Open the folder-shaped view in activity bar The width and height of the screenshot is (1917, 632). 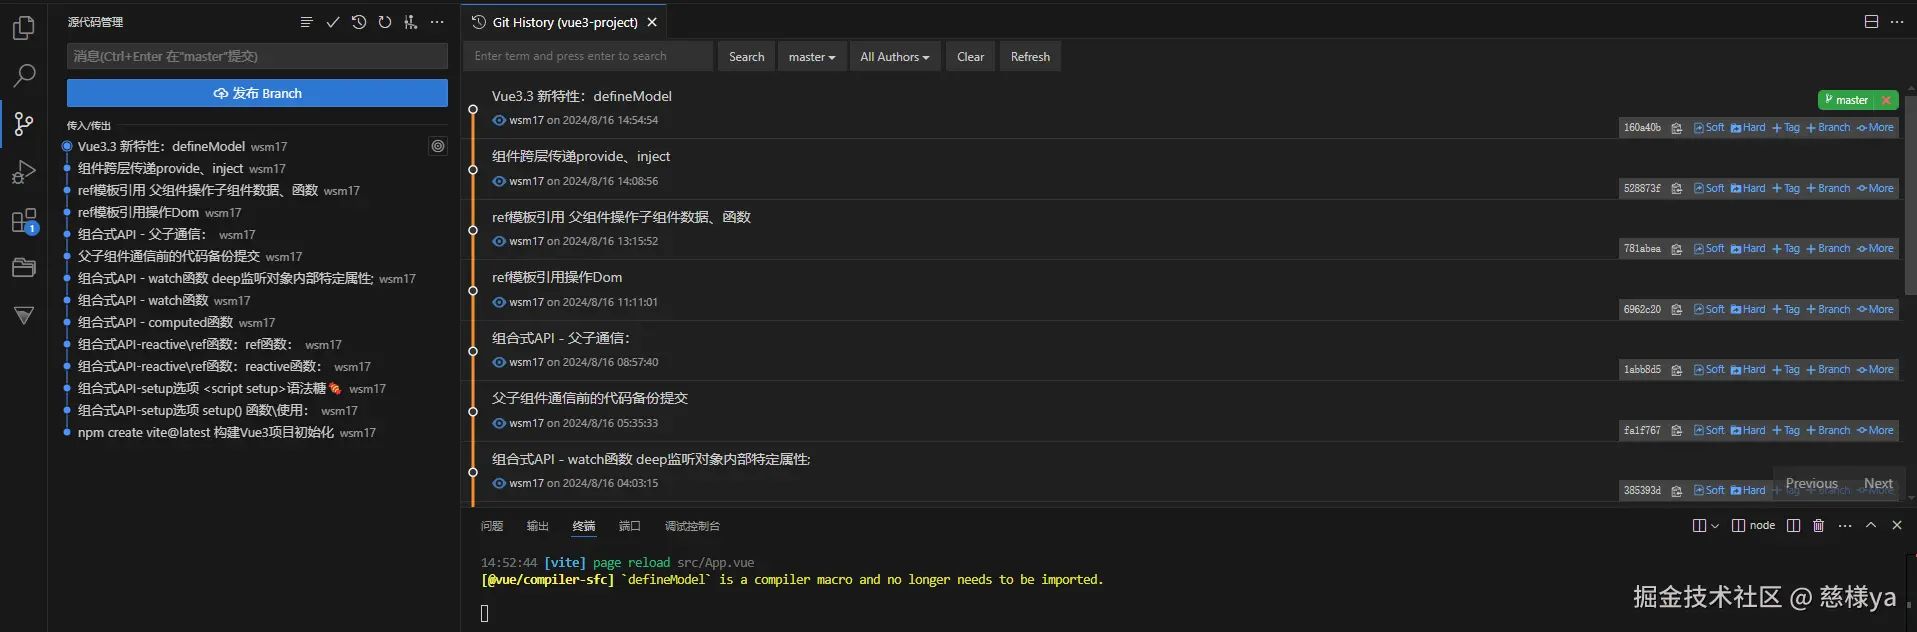pos(24,267)
